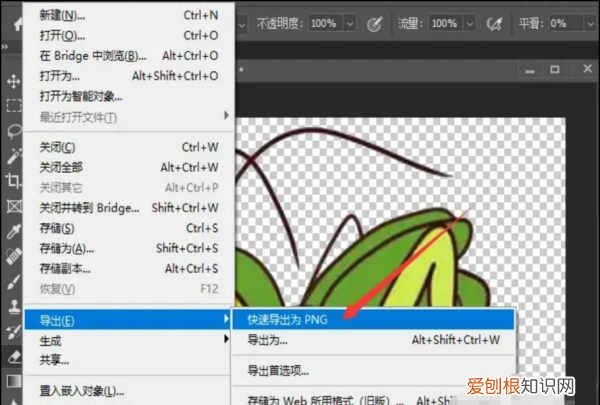Open the opacity 100% dropdown arrow
The width and height of the screenshot is (600, 405).
[x=350, y=24]
